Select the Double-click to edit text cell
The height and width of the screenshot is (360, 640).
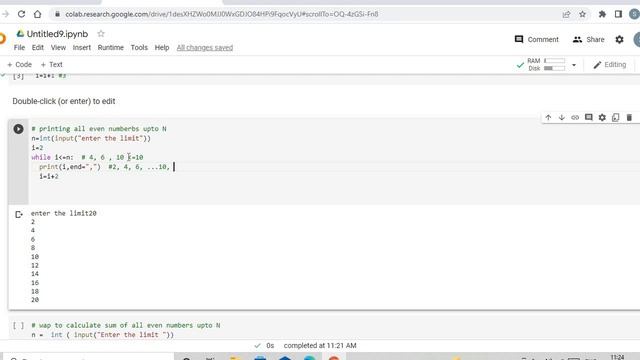pos(64,101)
